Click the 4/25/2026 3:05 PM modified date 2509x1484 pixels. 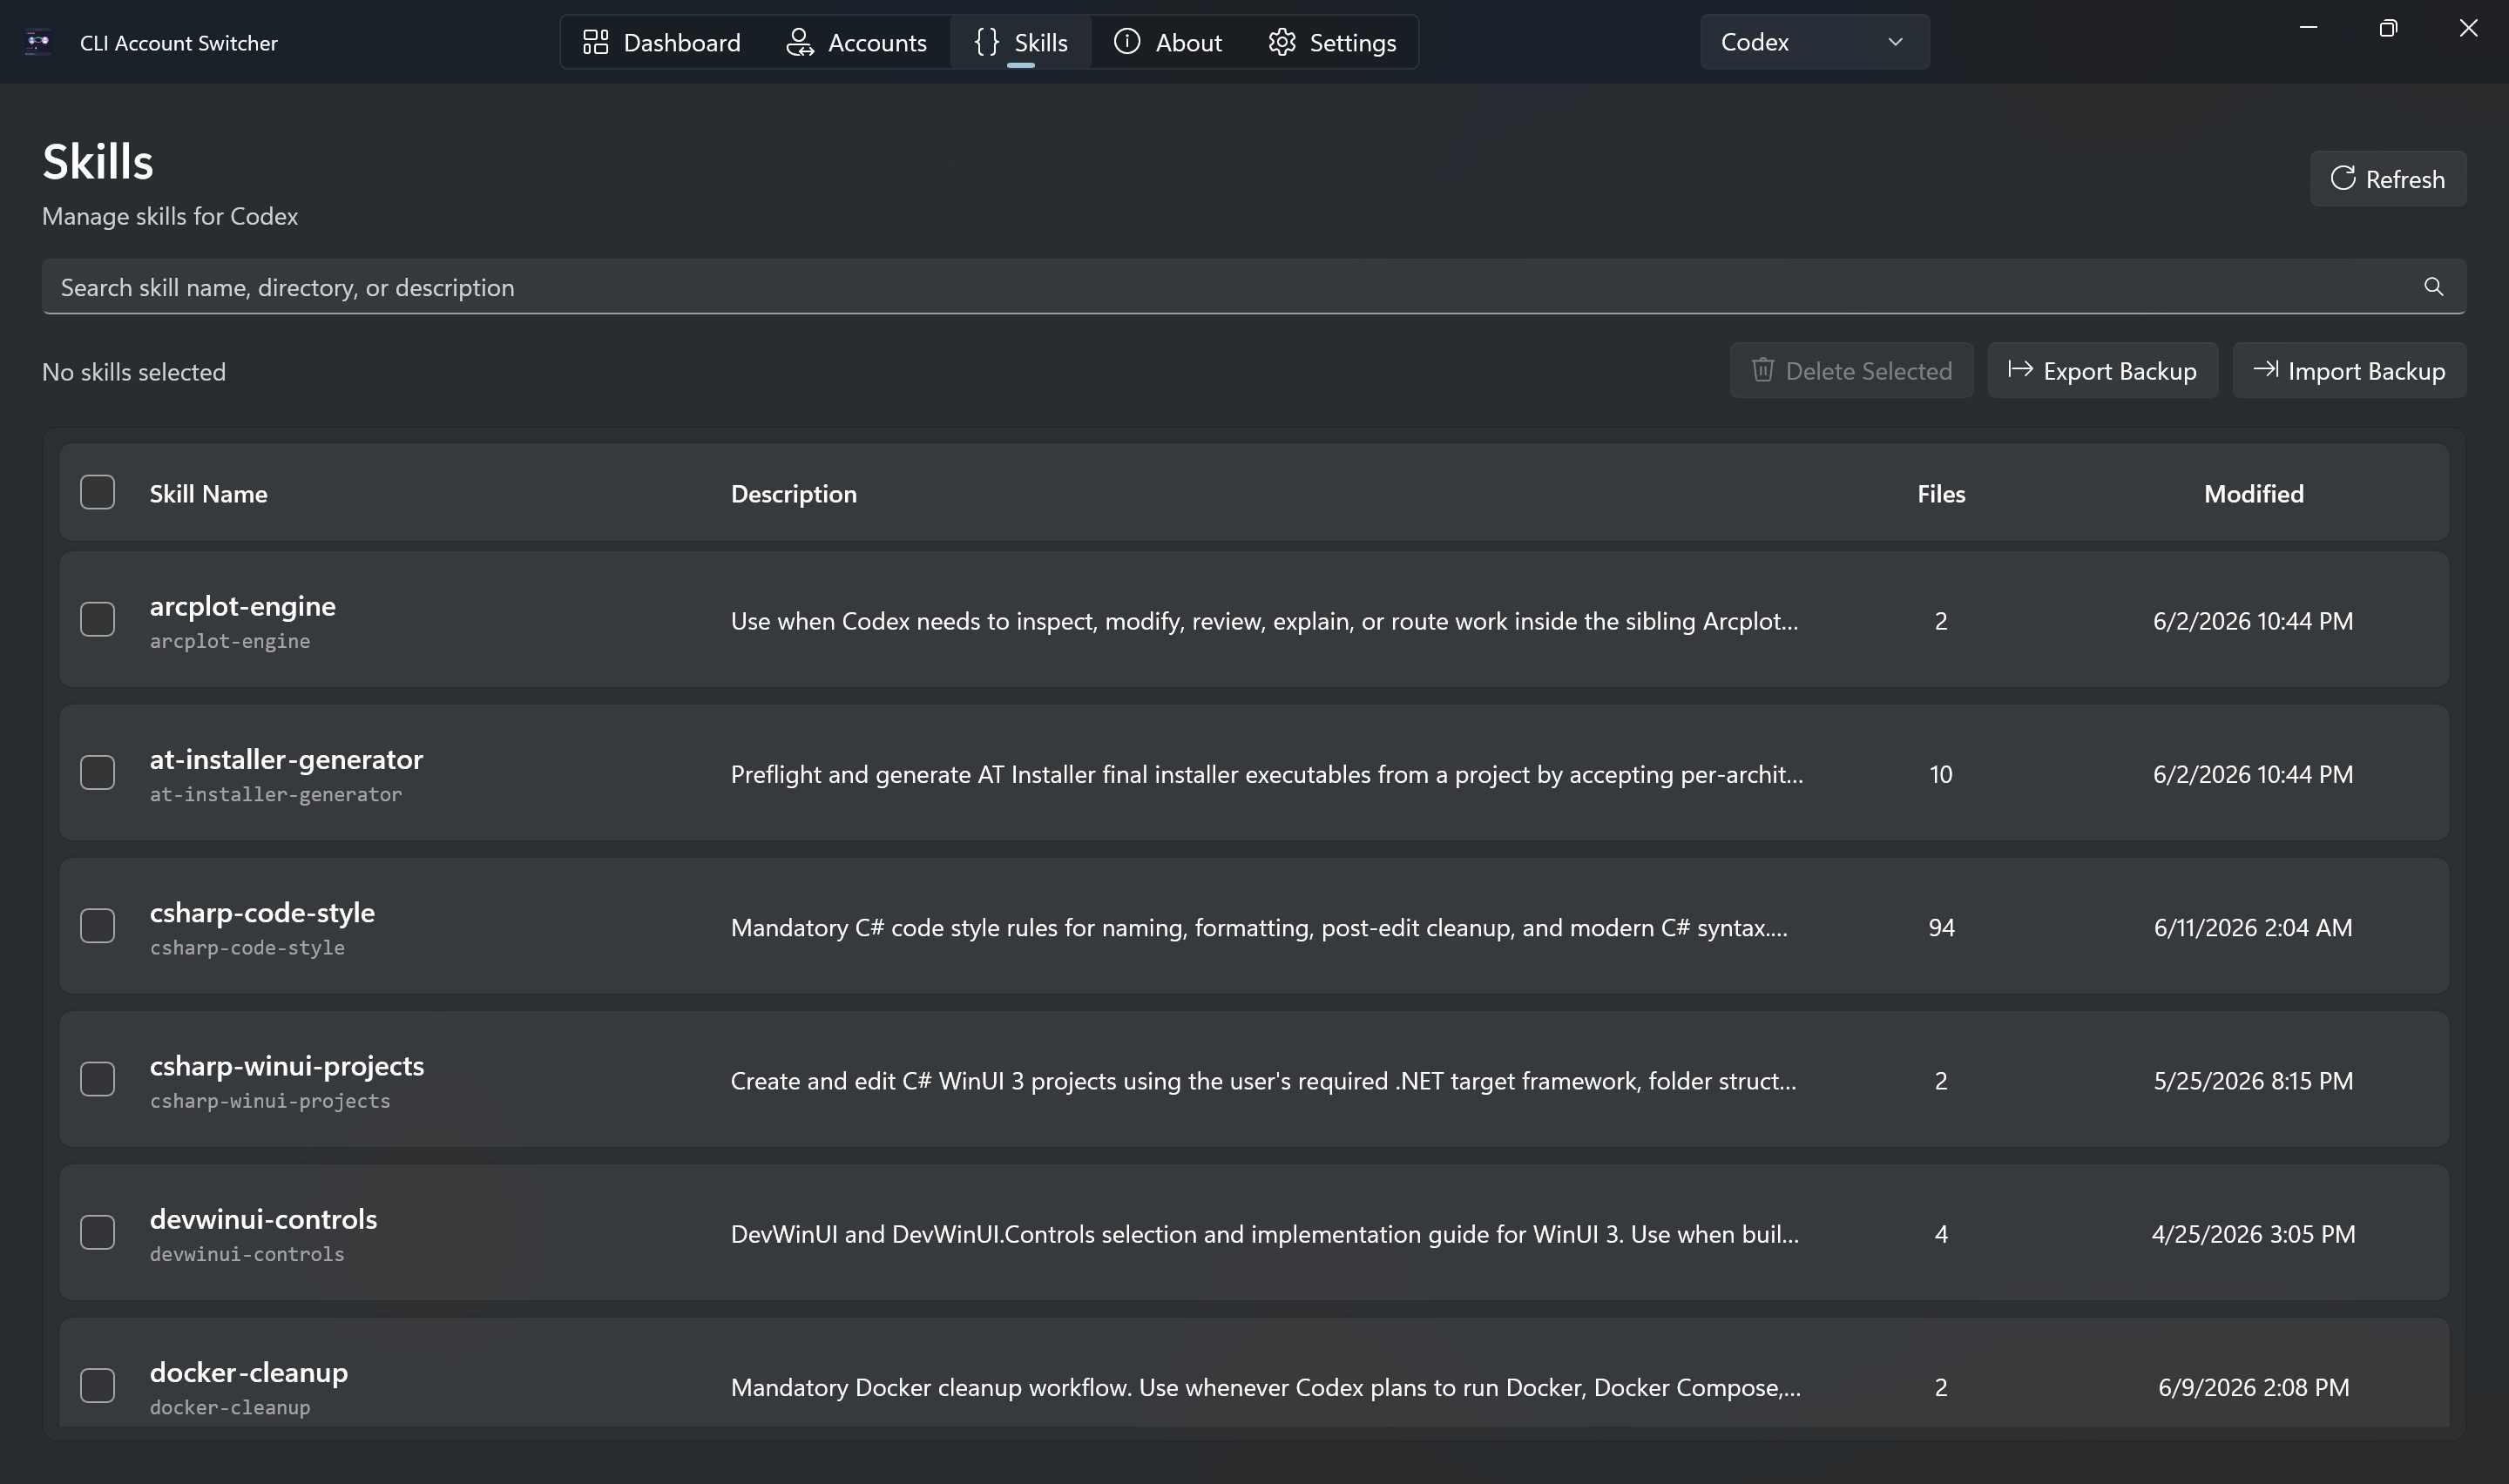(x=2253, y=1234)
